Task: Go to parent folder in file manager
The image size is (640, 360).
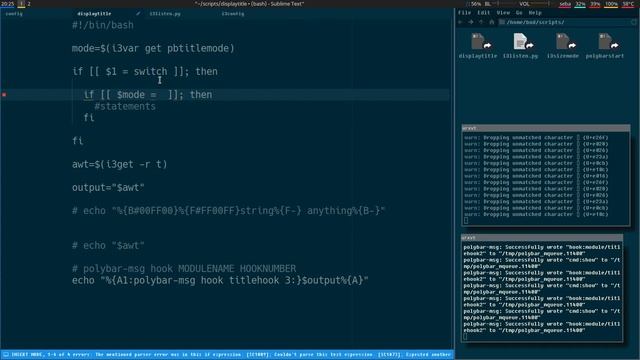Action: pos(481,22)
